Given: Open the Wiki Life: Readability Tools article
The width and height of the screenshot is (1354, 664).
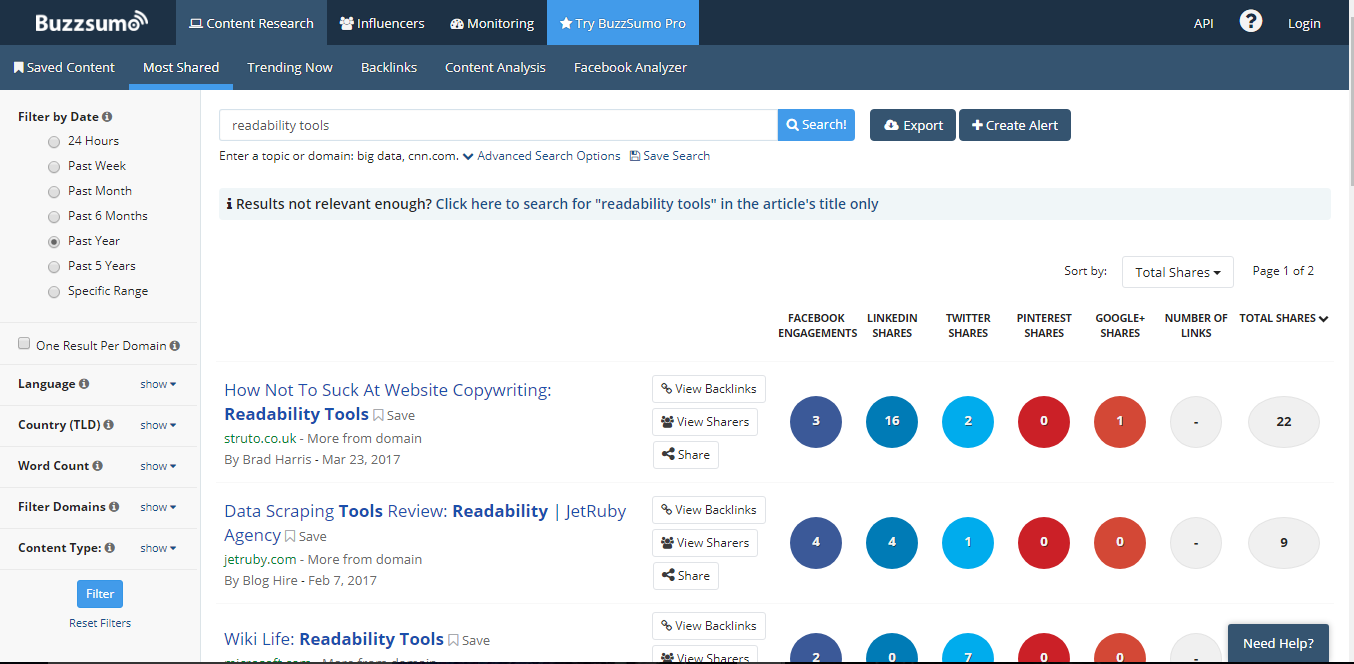Looking at the screenshot, I should pyautogui.click(x=334, y=639).
